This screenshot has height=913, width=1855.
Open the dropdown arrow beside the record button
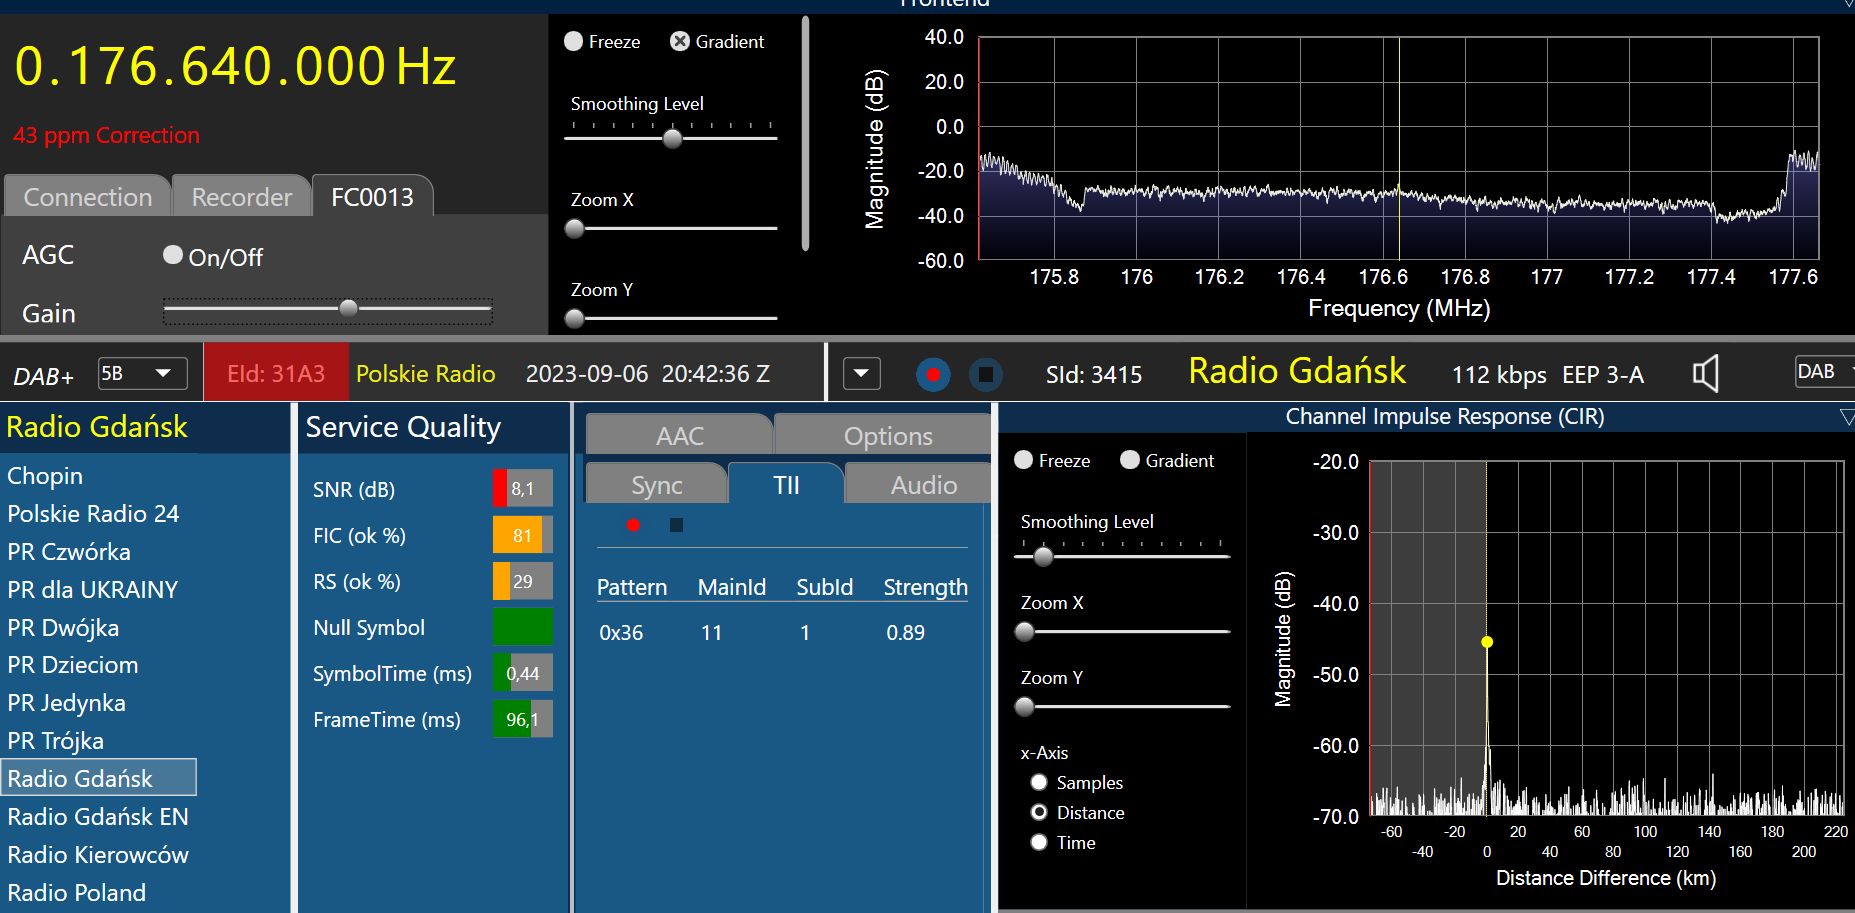(x=861, y=374)
